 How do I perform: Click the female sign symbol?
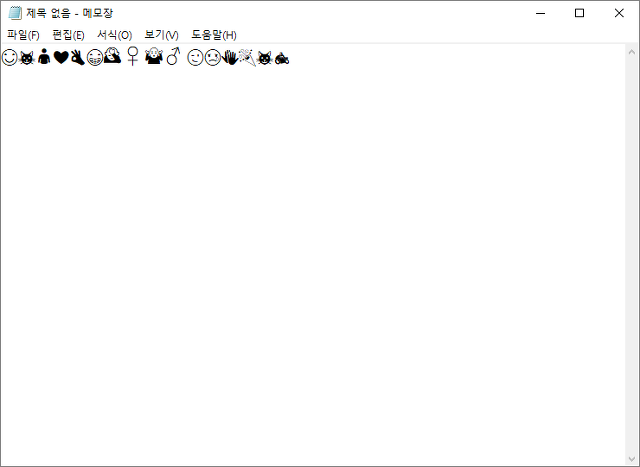133,56
